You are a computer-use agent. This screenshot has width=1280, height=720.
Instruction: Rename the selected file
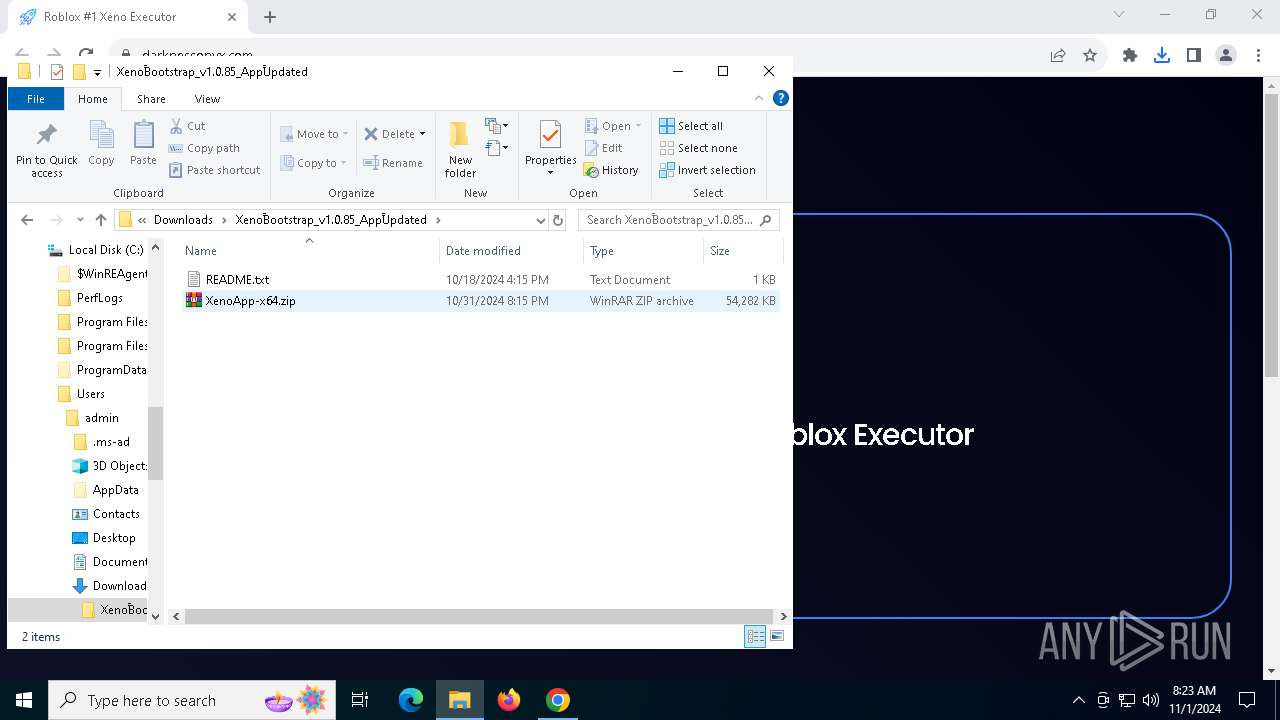[393, 163]
